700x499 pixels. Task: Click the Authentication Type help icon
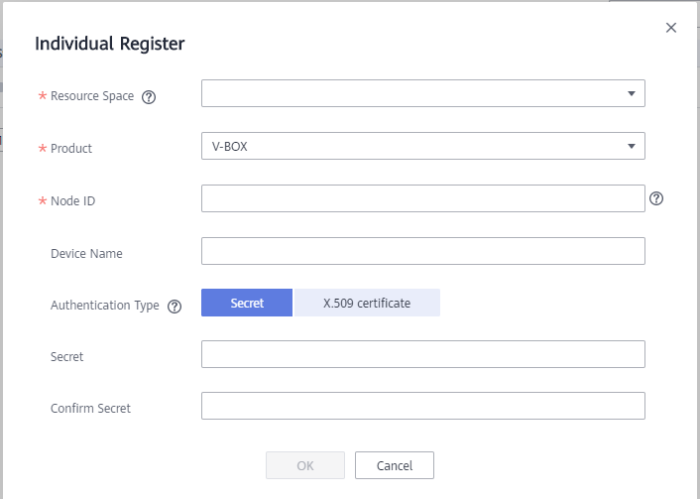[175, 306]
